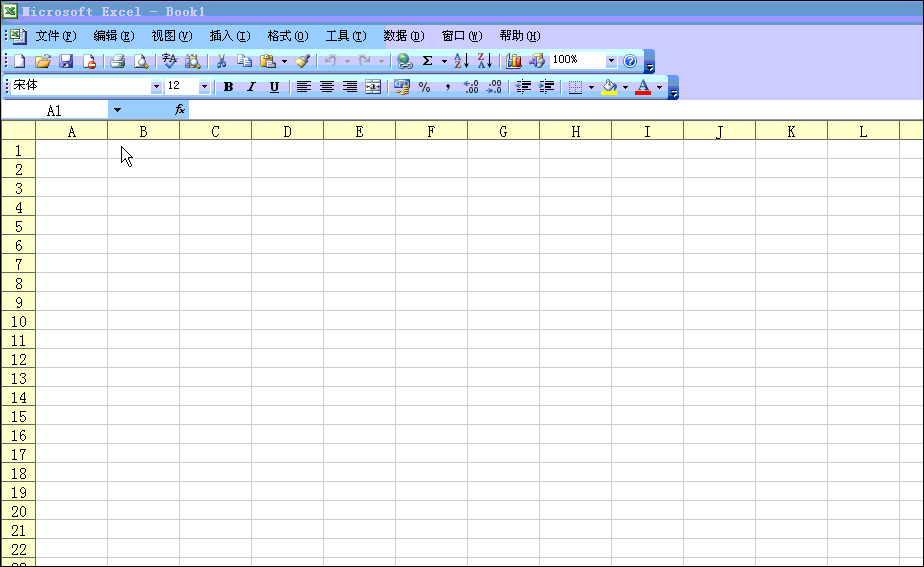
Task: Expand the Name Box dropdown arrow
Action: 117,110
